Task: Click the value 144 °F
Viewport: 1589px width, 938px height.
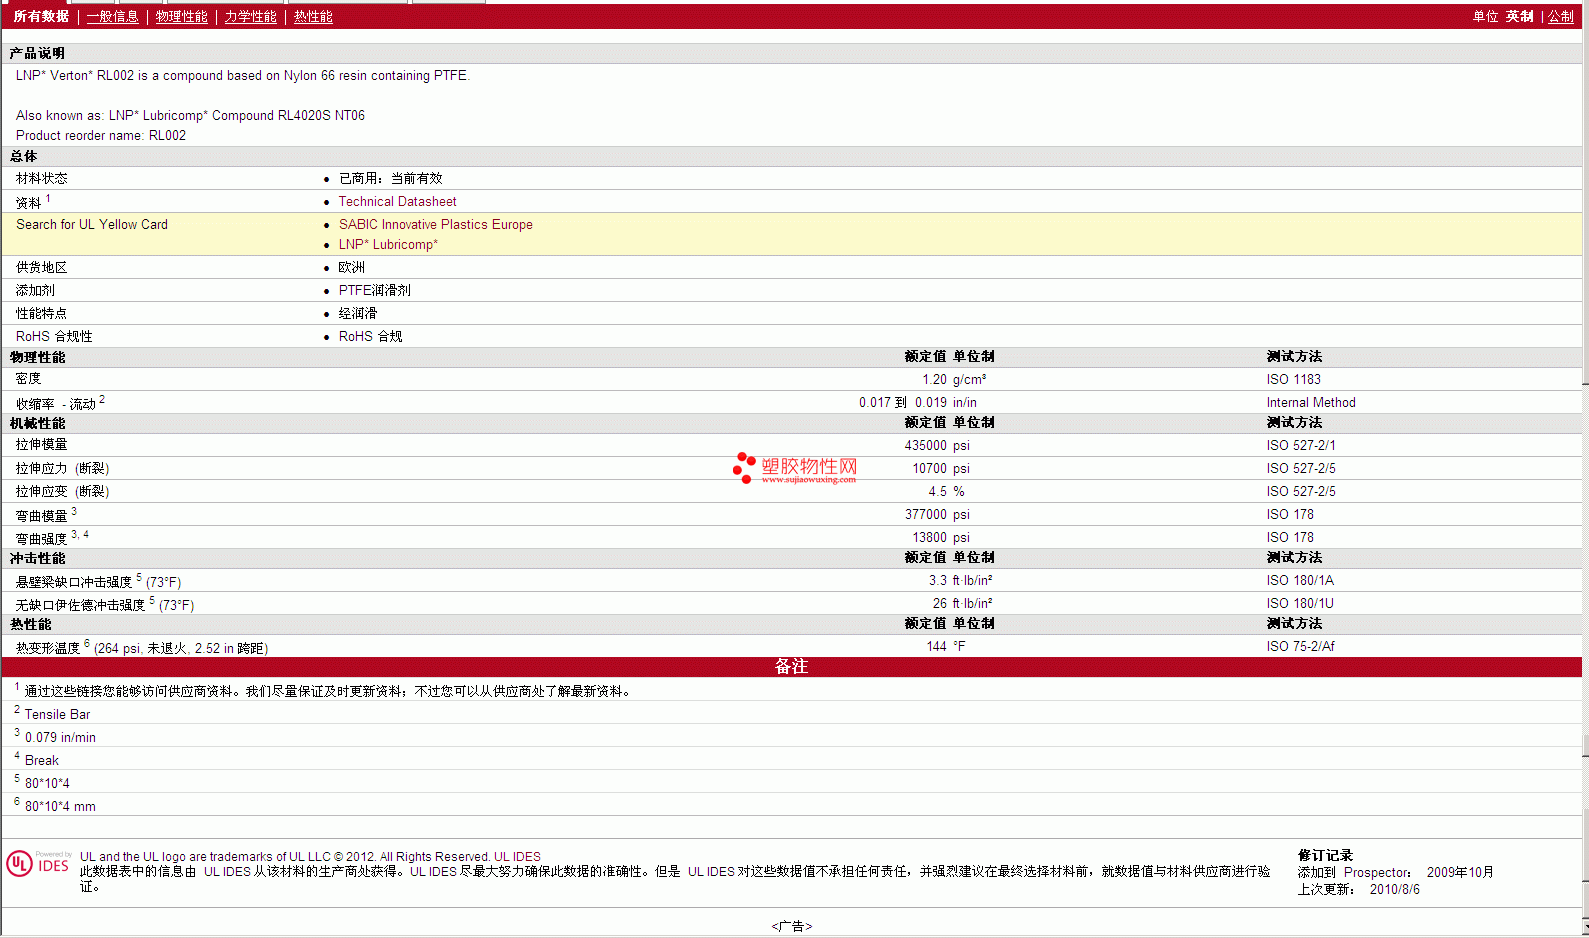Action: point(946,647)
